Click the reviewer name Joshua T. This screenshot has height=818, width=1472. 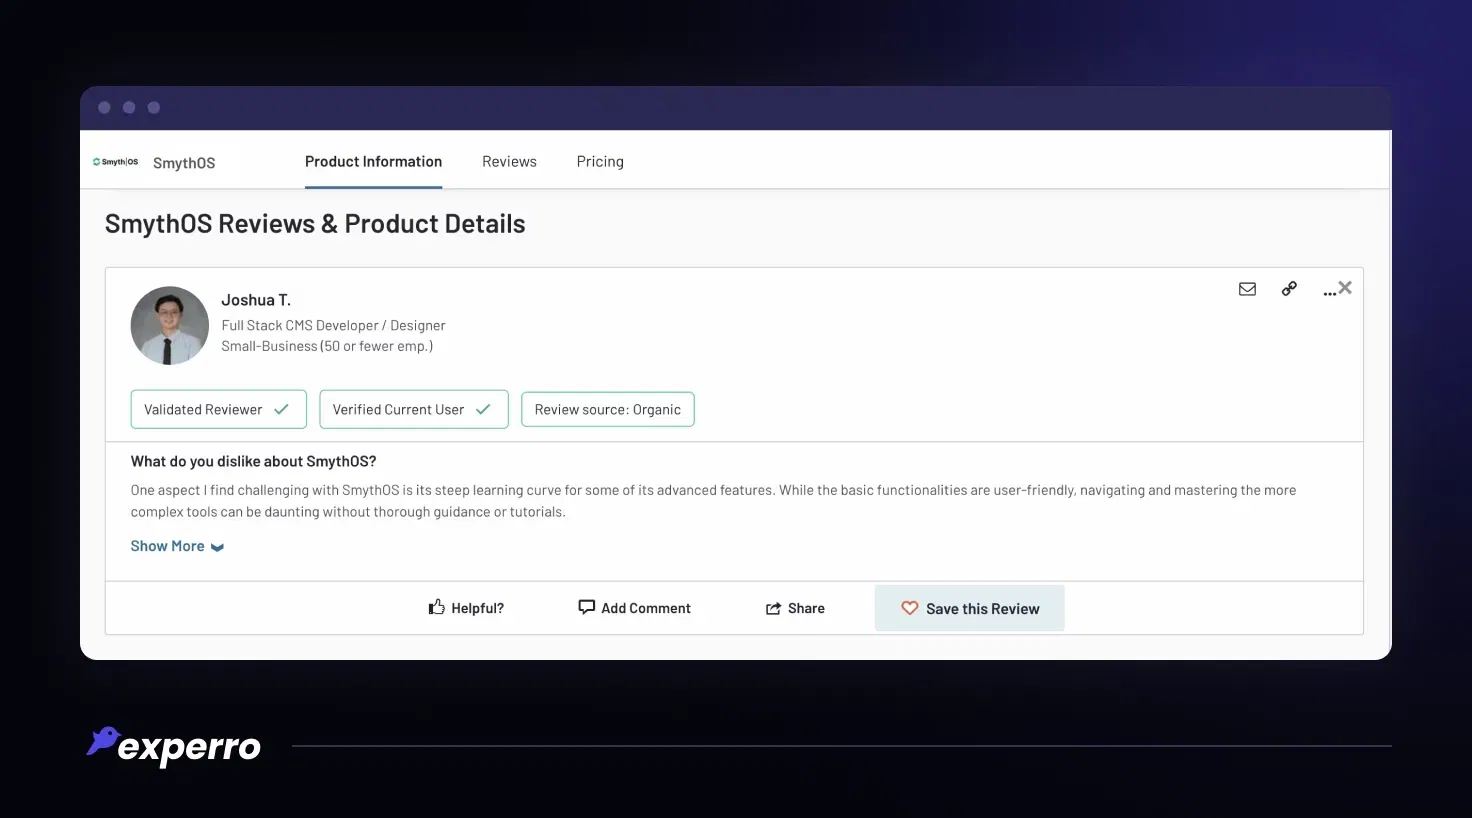pyautogui.click(x=256, y=300)
